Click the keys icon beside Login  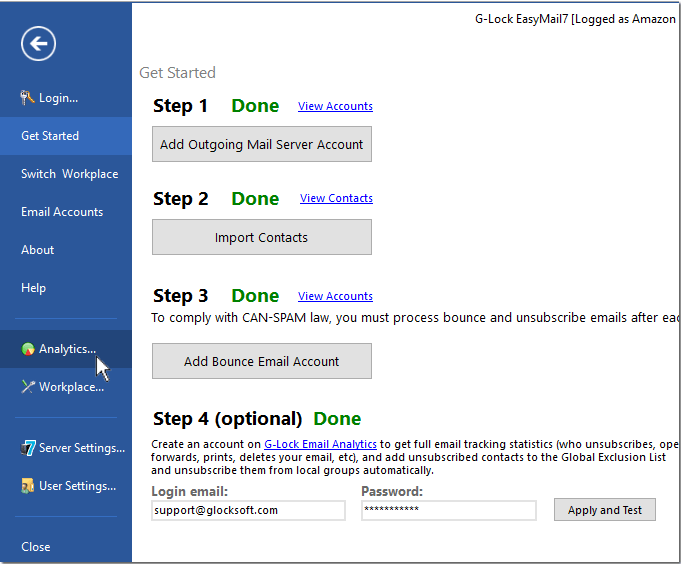27,98
